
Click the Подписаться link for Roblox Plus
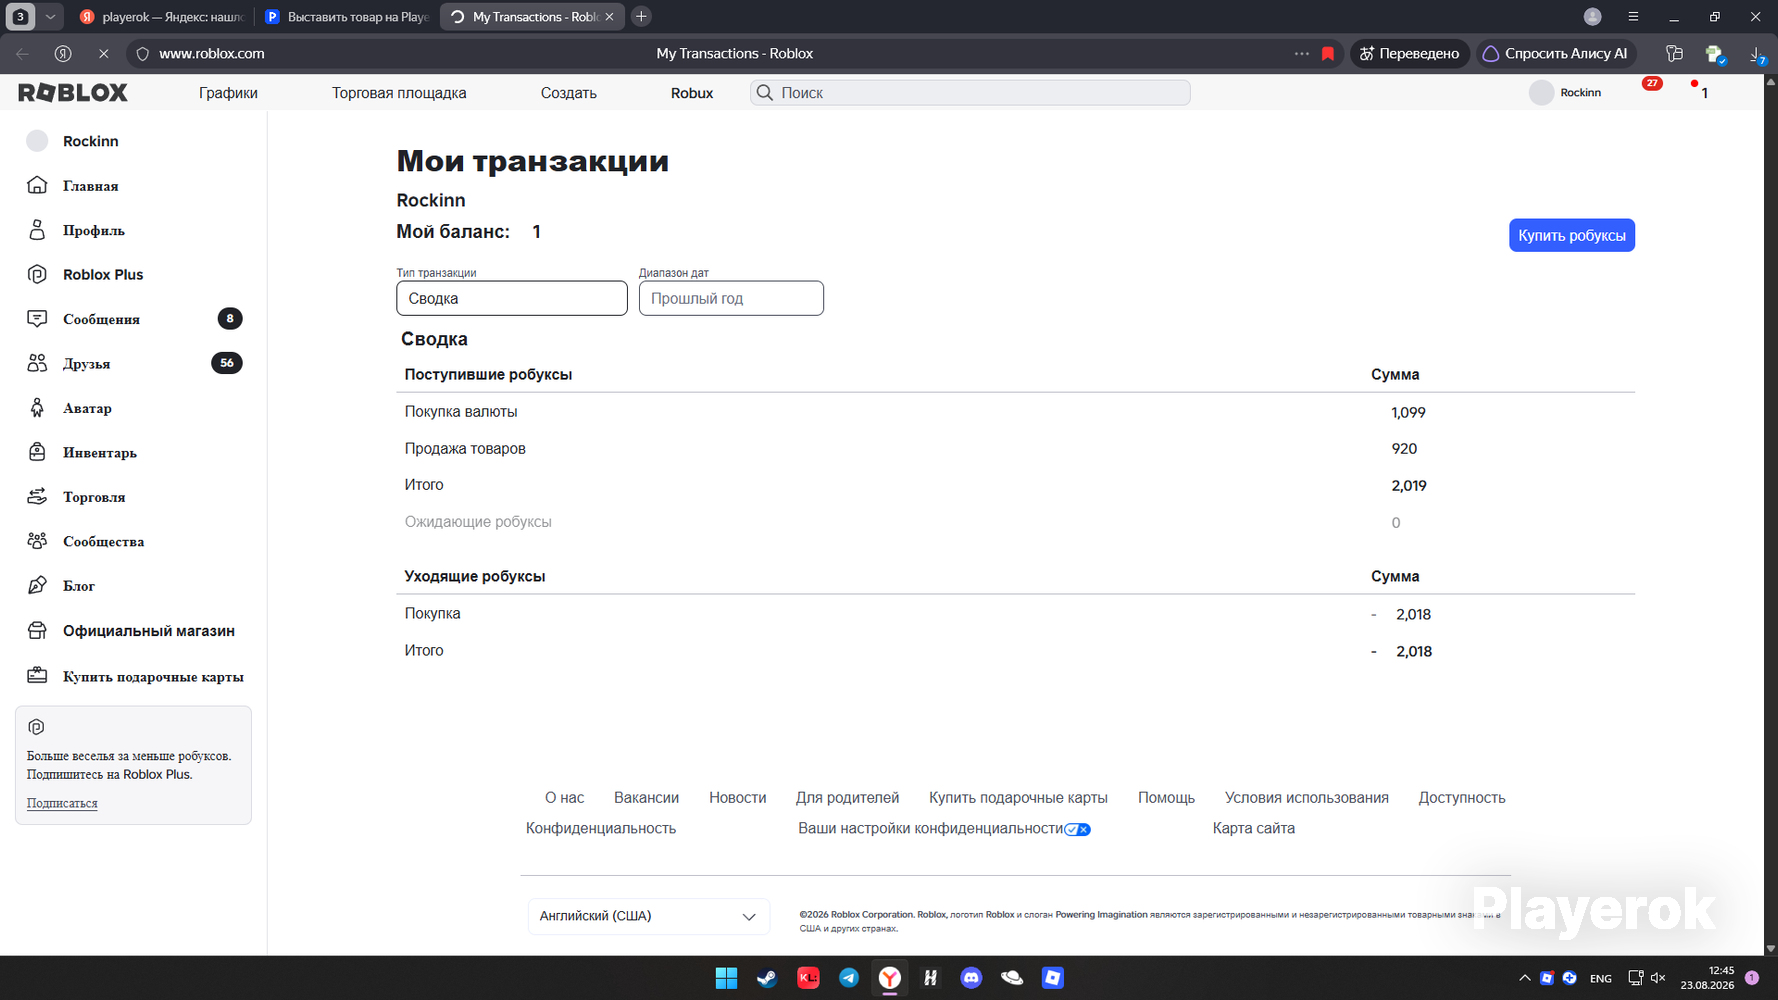click(62, 803)
